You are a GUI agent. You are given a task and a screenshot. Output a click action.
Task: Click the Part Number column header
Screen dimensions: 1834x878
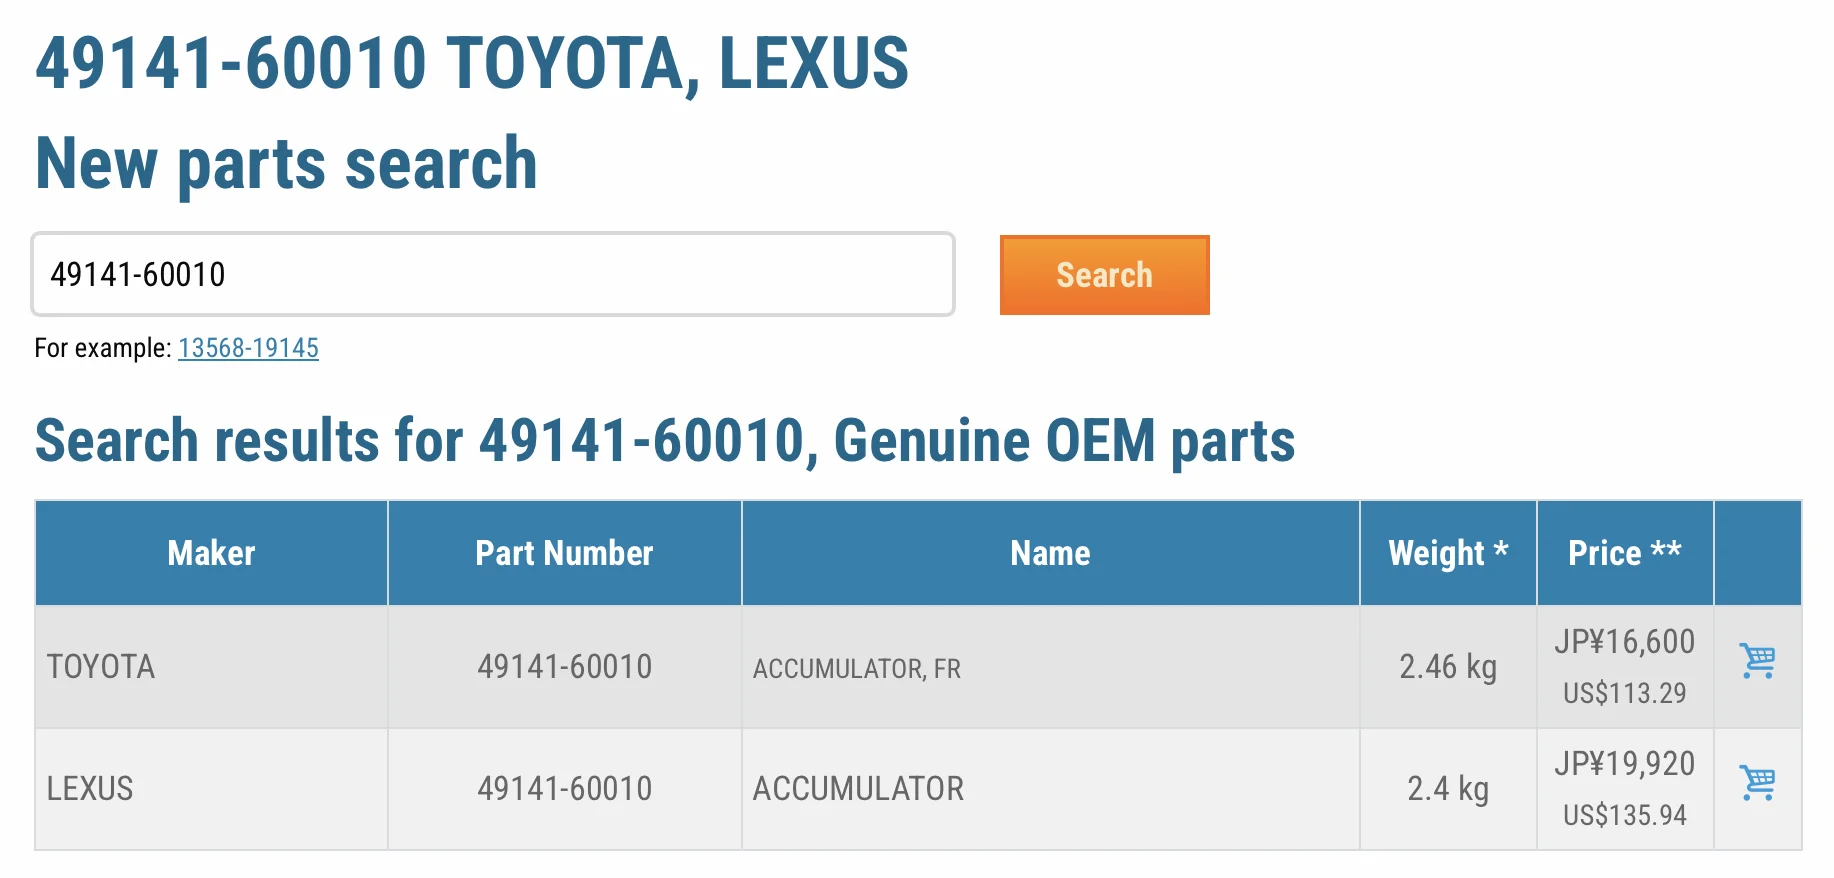tap(564, 553)
